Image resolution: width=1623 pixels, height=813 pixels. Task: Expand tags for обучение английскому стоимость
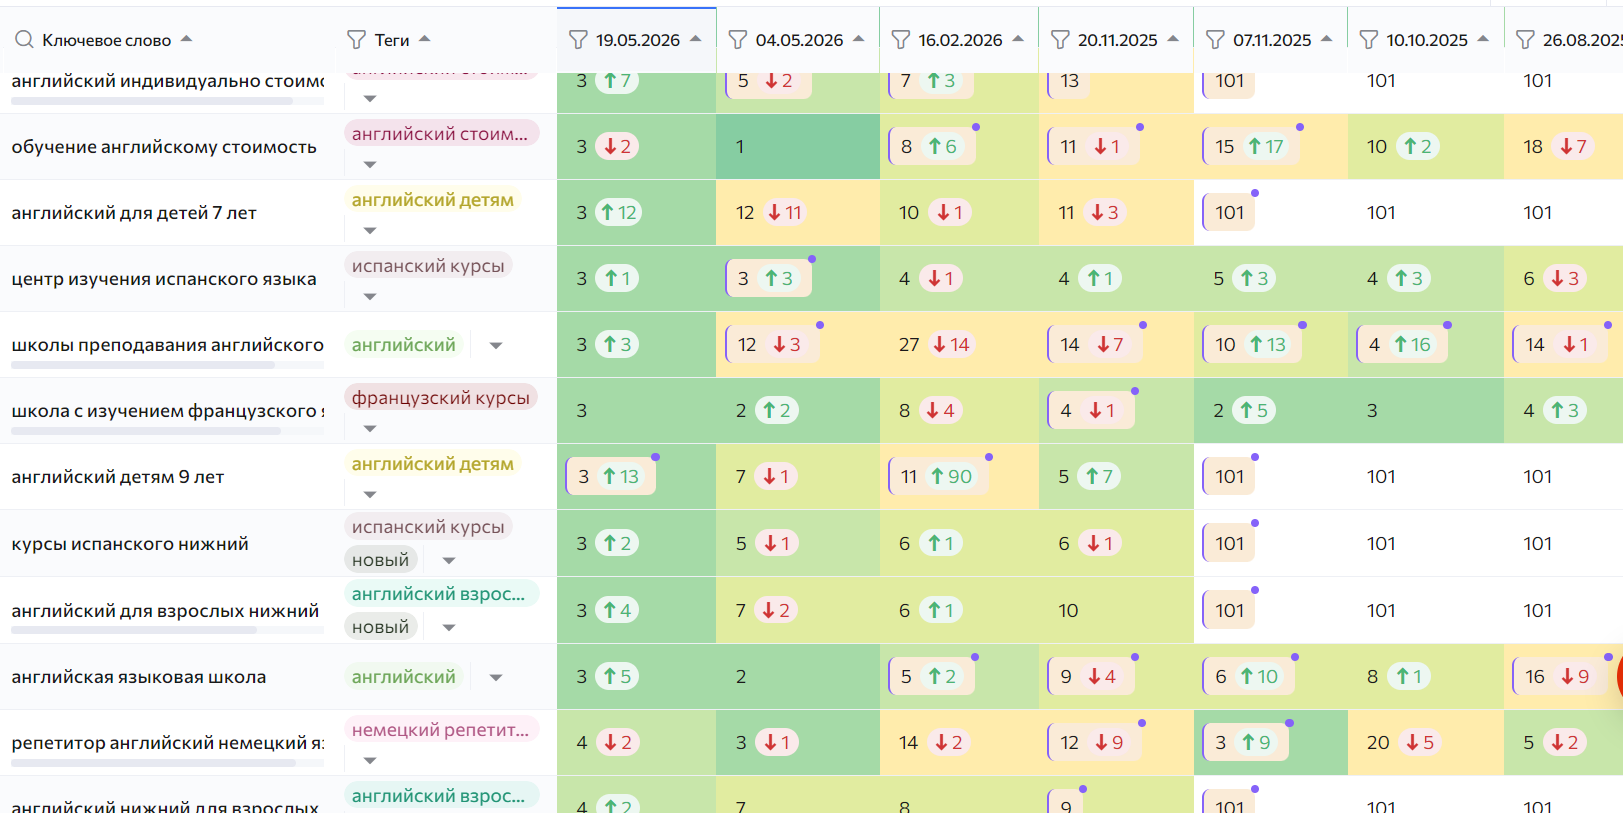click(370, 164)
